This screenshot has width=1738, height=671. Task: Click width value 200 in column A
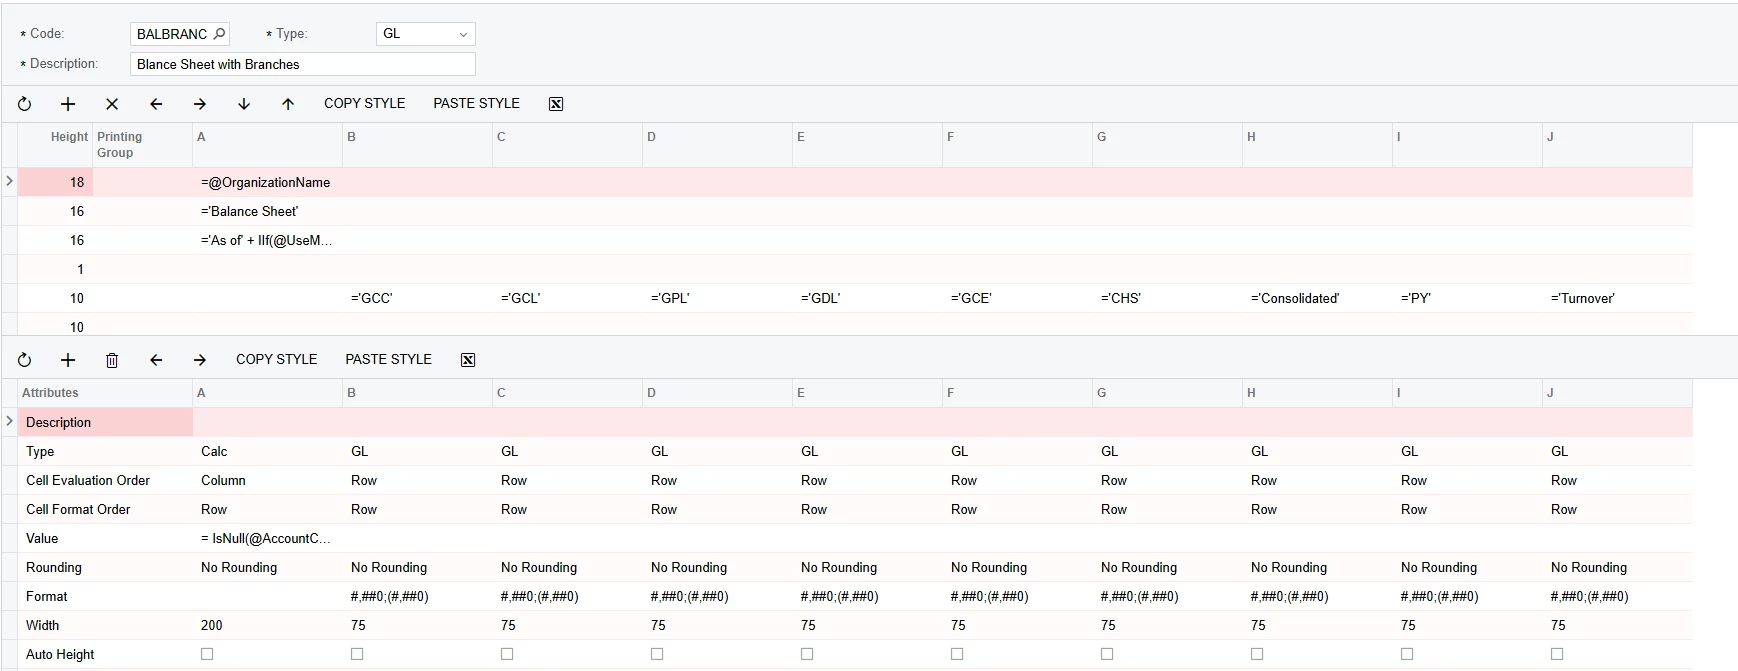pos(267,625)
